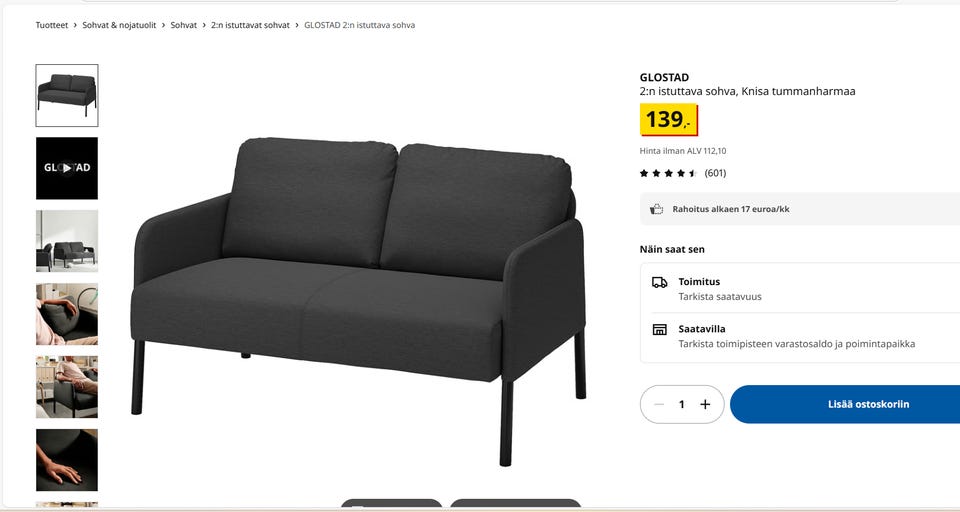Go to Tuotteet breadcrumb

(x=52, y=25)
